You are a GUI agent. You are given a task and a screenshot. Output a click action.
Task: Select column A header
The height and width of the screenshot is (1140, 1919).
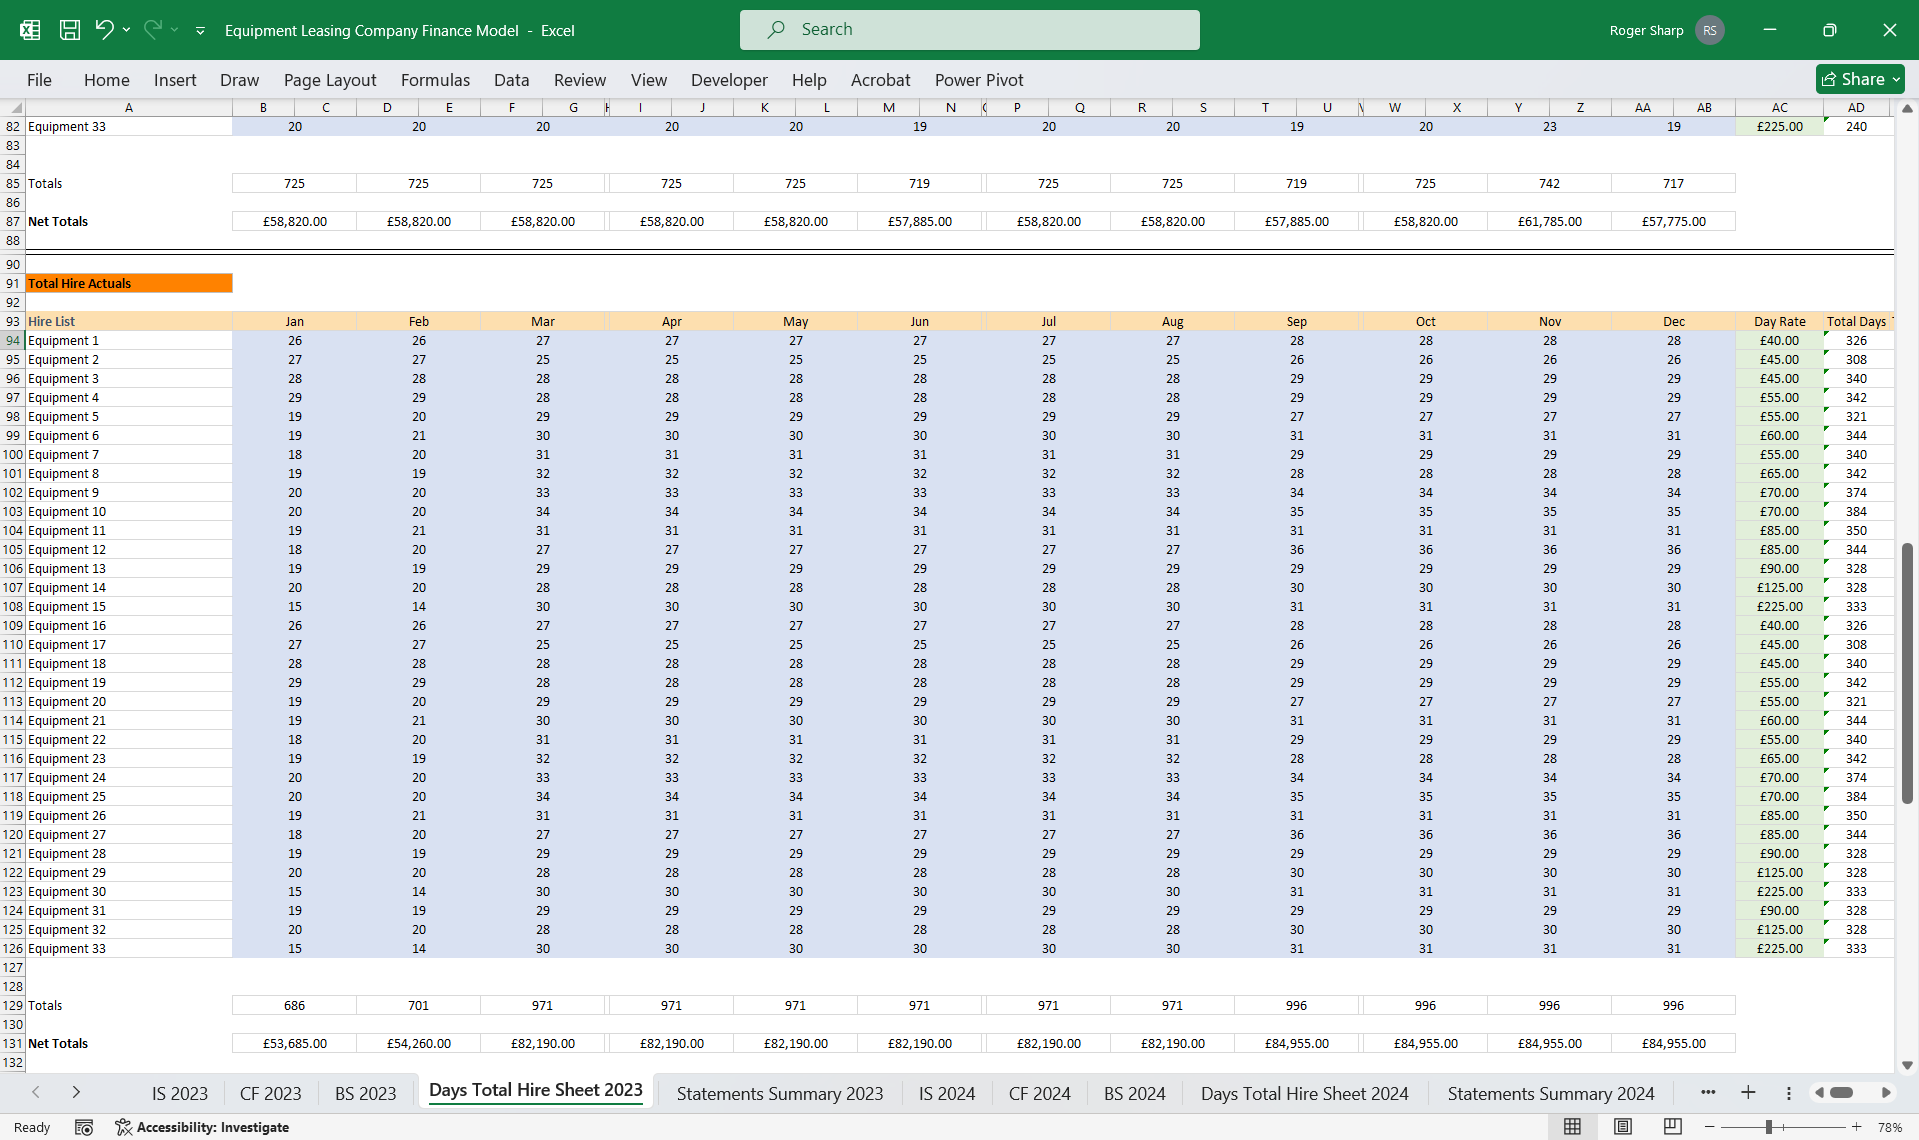[129, 107]
